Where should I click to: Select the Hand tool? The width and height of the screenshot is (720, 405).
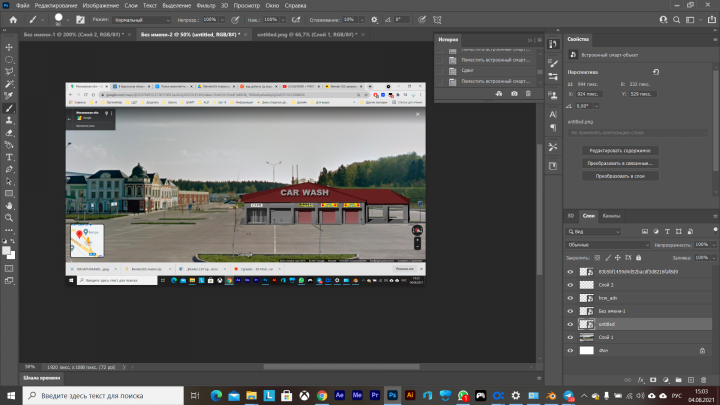point(9,206)
